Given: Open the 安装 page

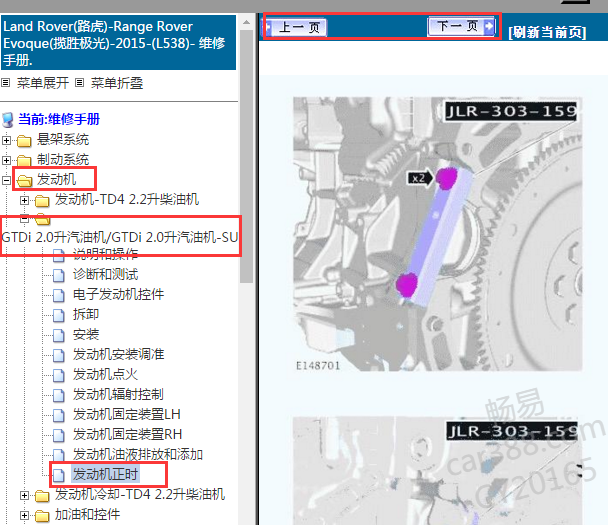Looking at the screenshot, I should (x=86, y=334).
